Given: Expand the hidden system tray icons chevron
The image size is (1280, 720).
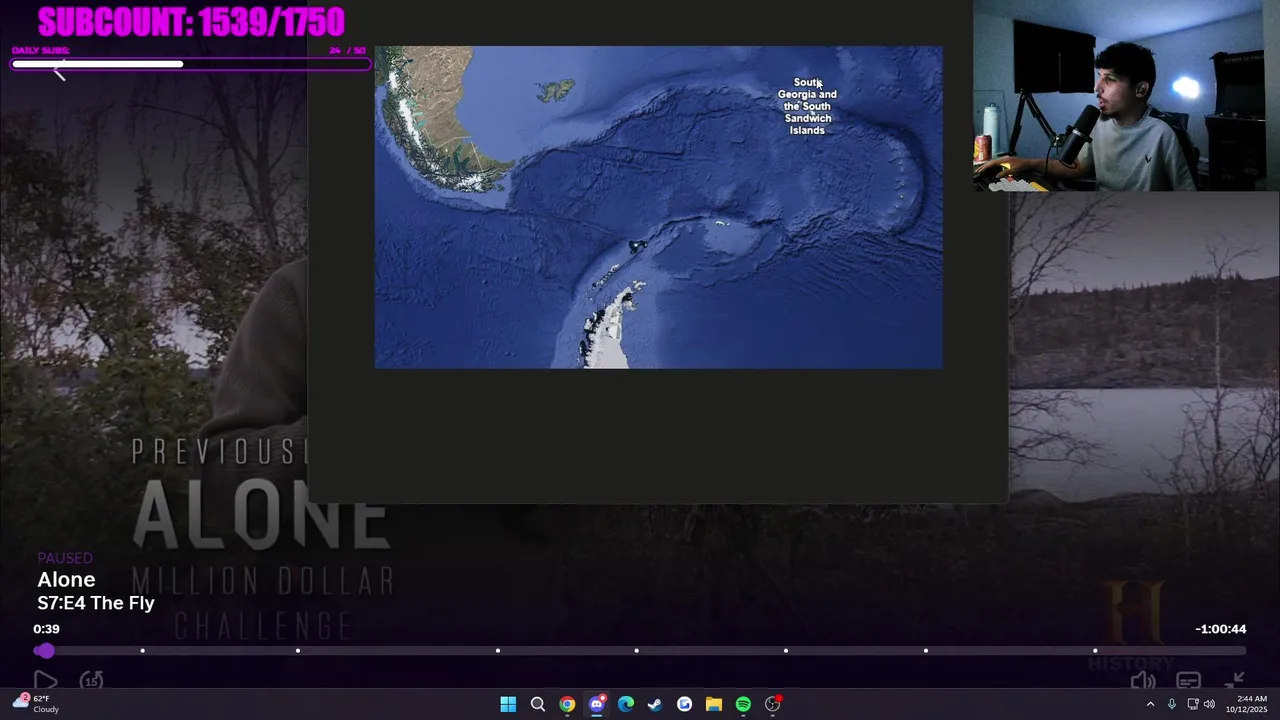Looking at the screenshot, I should (1150, 704).
